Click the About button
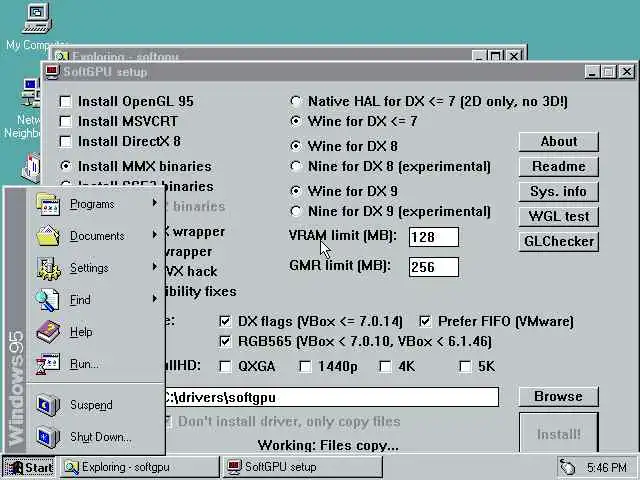The height and width of the screenshot is (480, 640). click(559, 142)
